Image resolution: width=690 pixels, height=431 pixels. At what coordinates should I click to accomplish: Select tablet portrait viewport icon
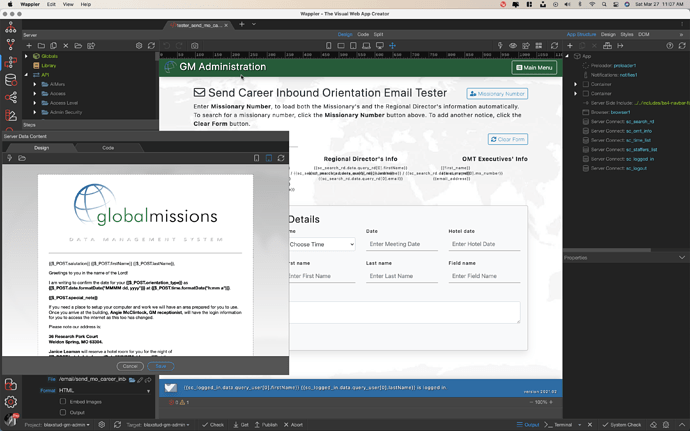353,45
